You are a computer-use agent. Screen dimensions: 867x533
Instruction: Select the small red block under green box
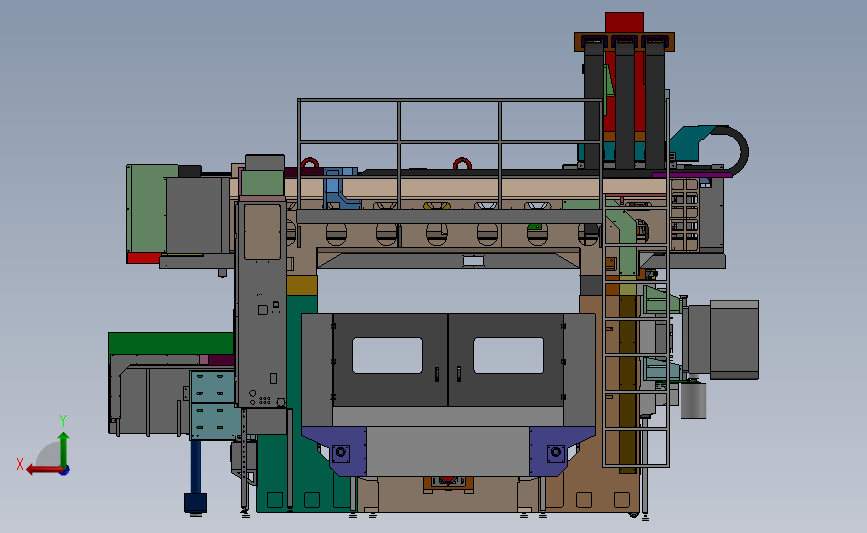point(144,258)
